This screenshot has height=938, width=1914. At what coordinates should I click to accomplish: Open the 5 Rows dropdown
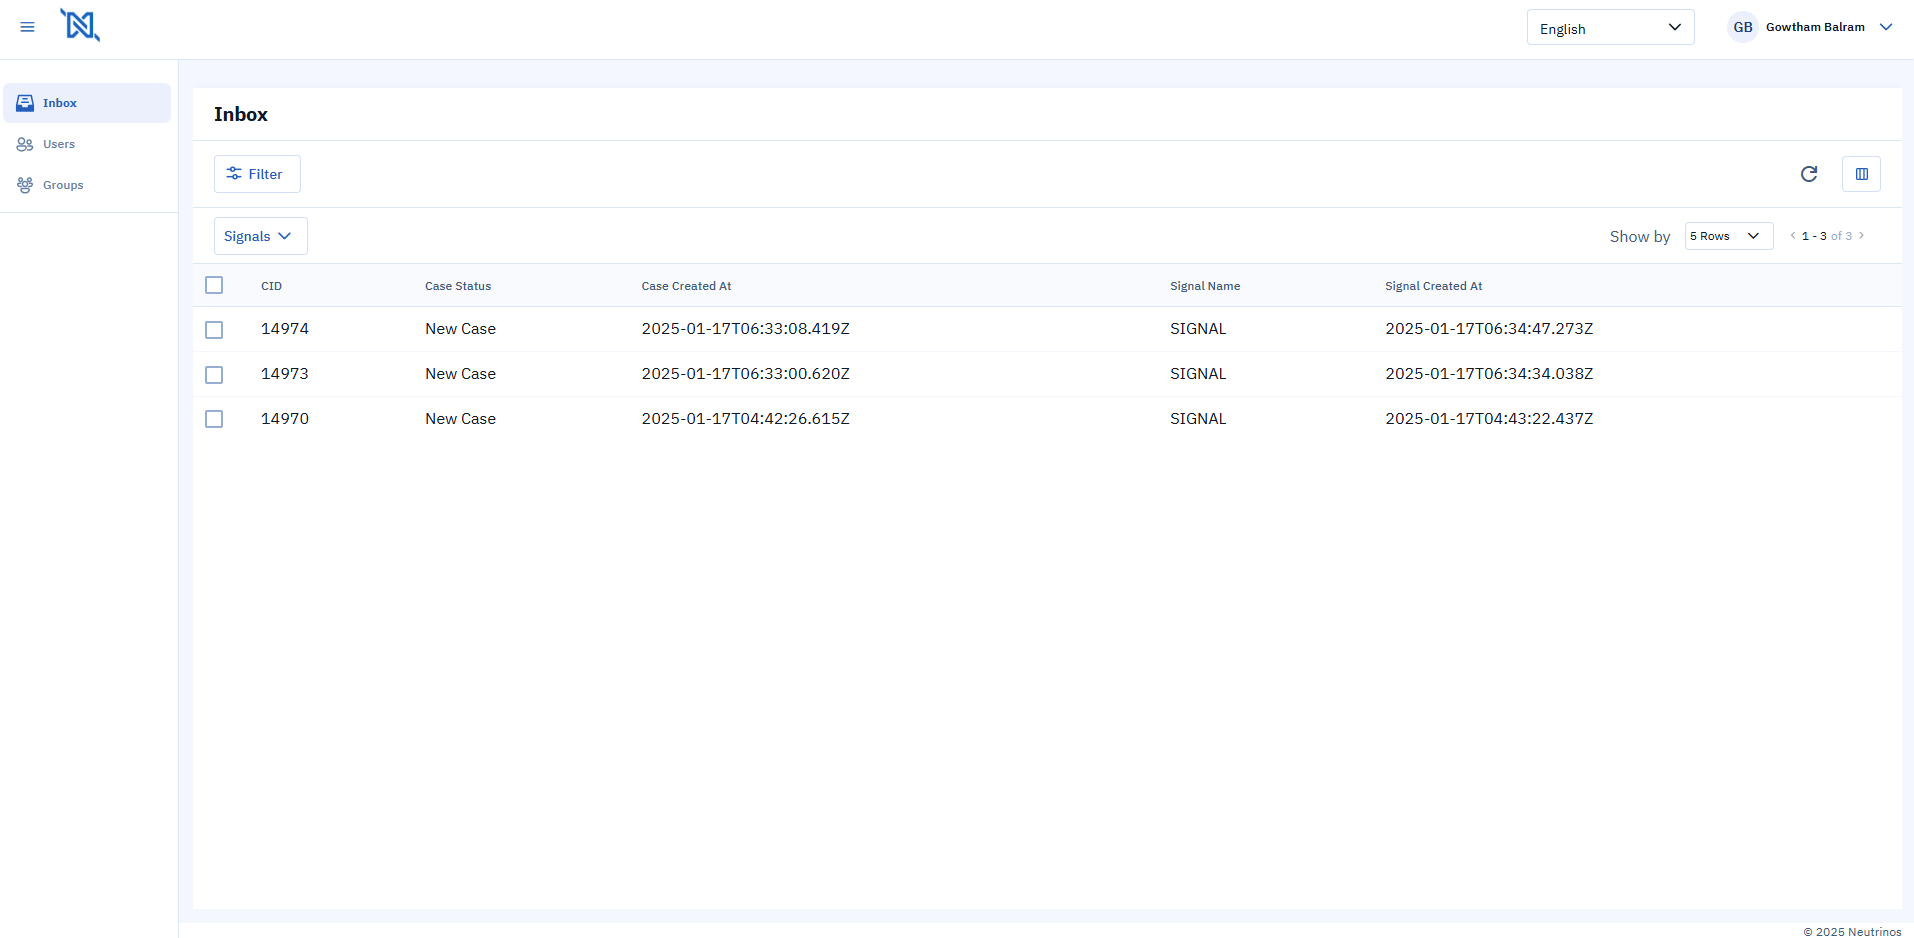pos(1727,236)
